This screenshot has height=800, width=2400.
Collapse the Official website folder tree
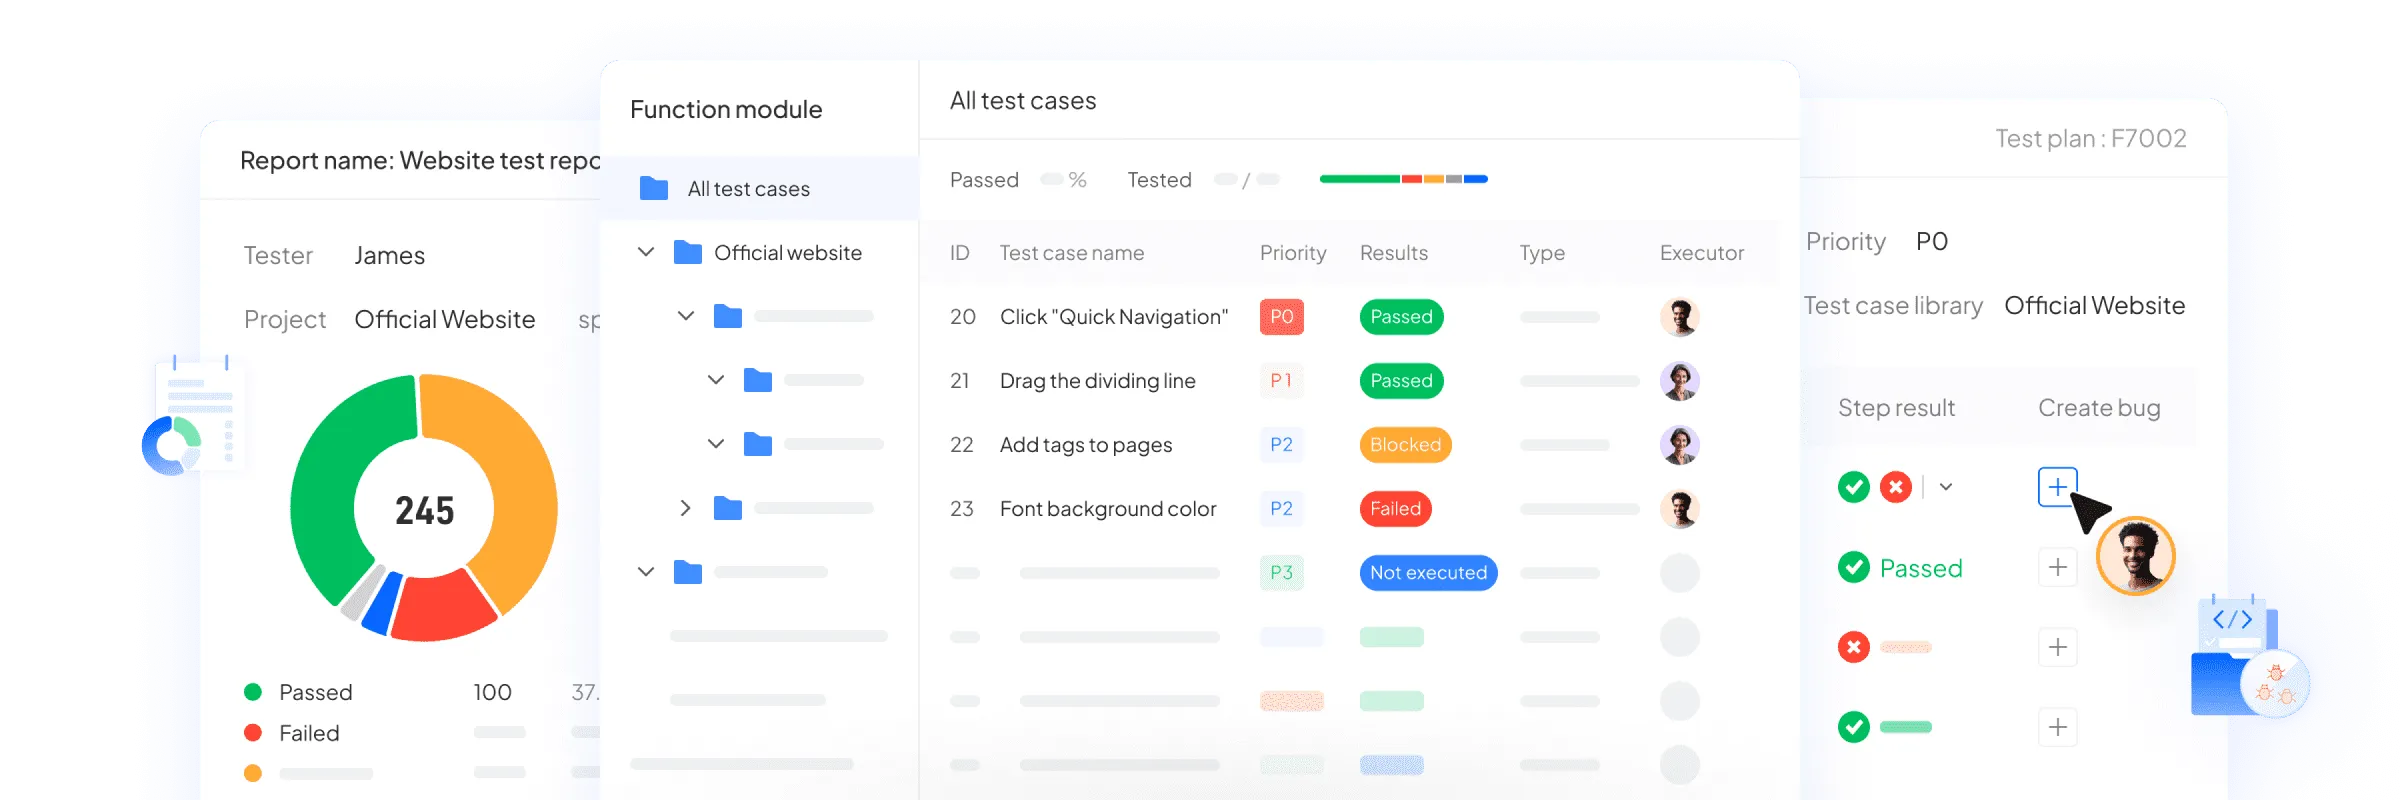point(646,252)
